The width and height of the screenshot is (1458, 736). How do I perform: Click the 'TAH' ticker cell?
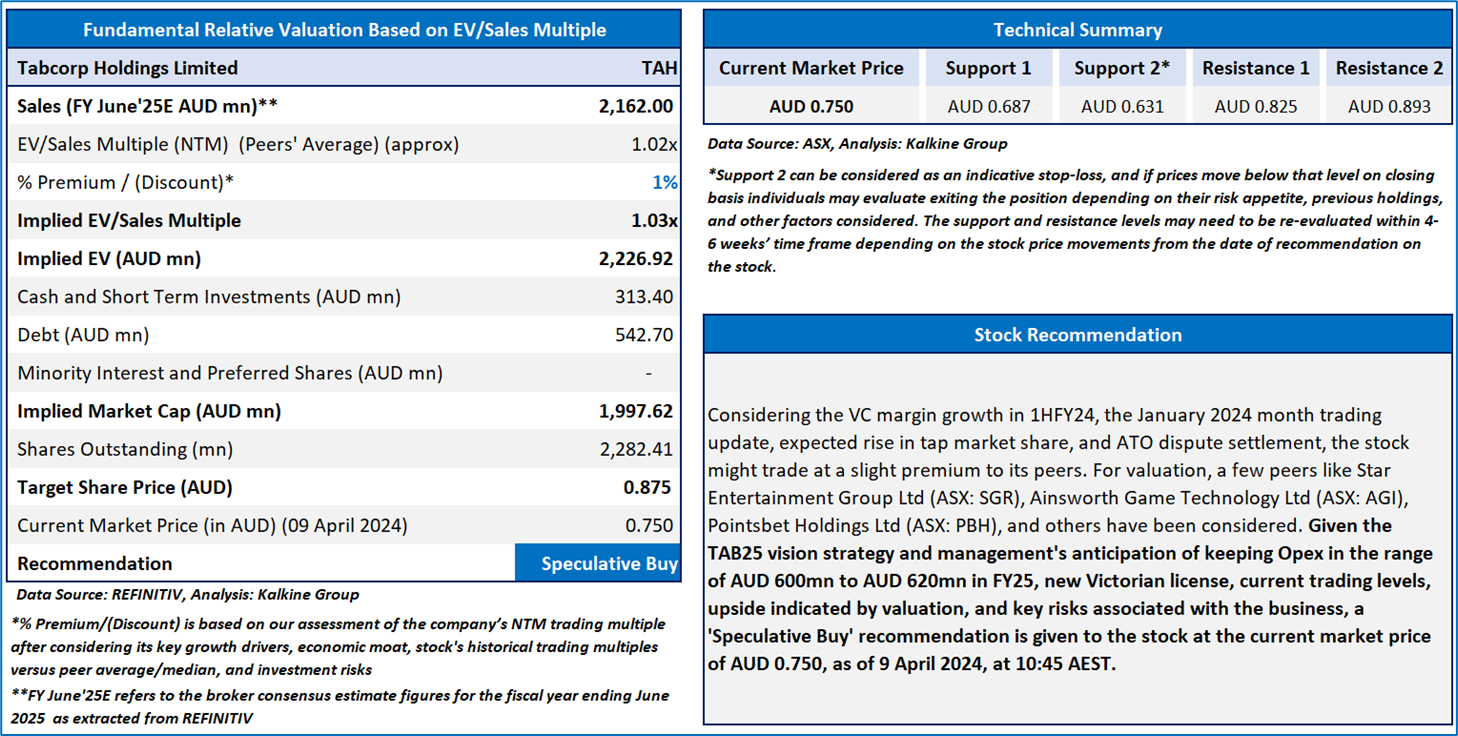[x=659, y=68]
